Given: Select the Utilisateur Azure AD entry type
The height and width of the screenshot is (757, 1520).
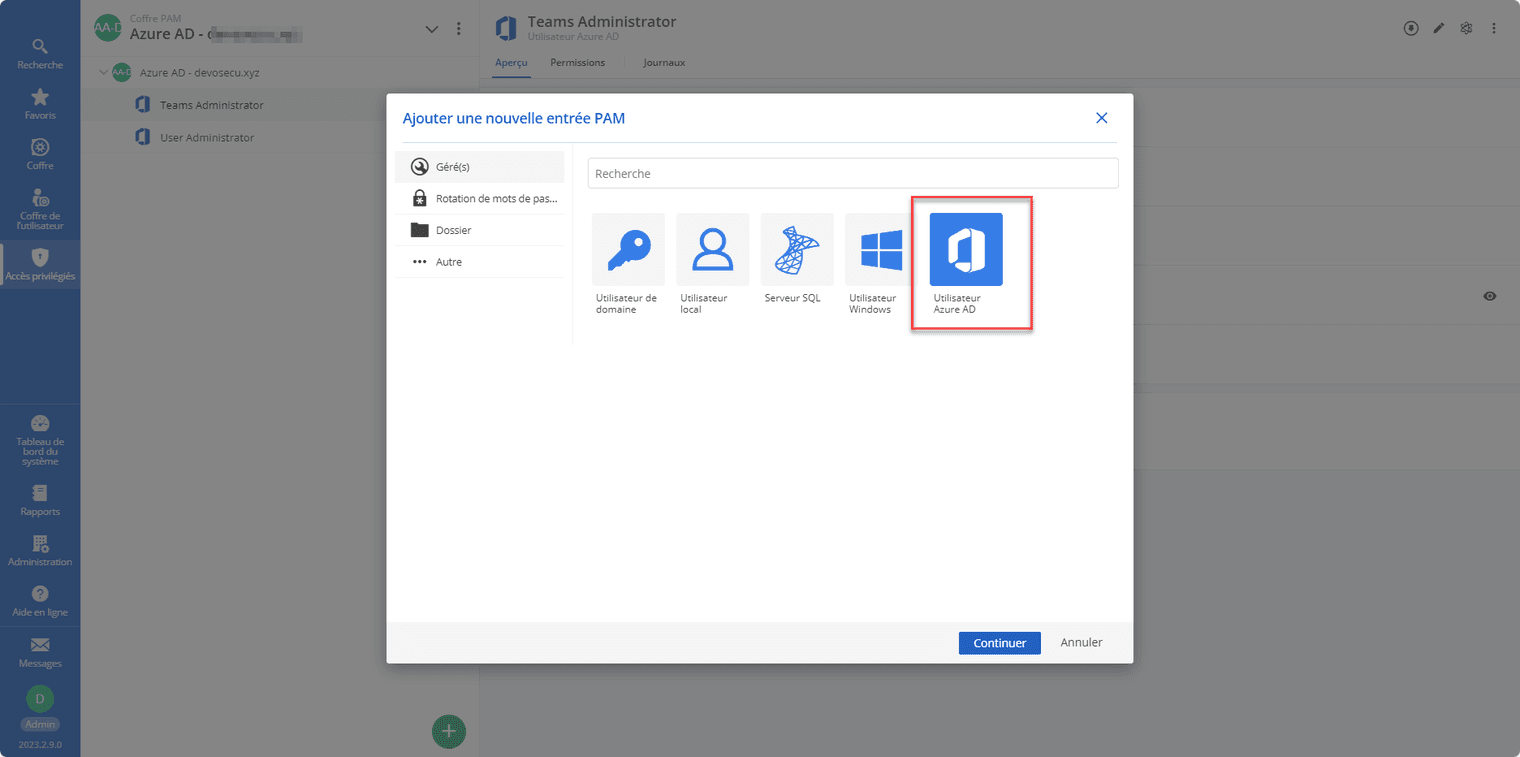Looking at the screenshot, I should click(966, 250).
